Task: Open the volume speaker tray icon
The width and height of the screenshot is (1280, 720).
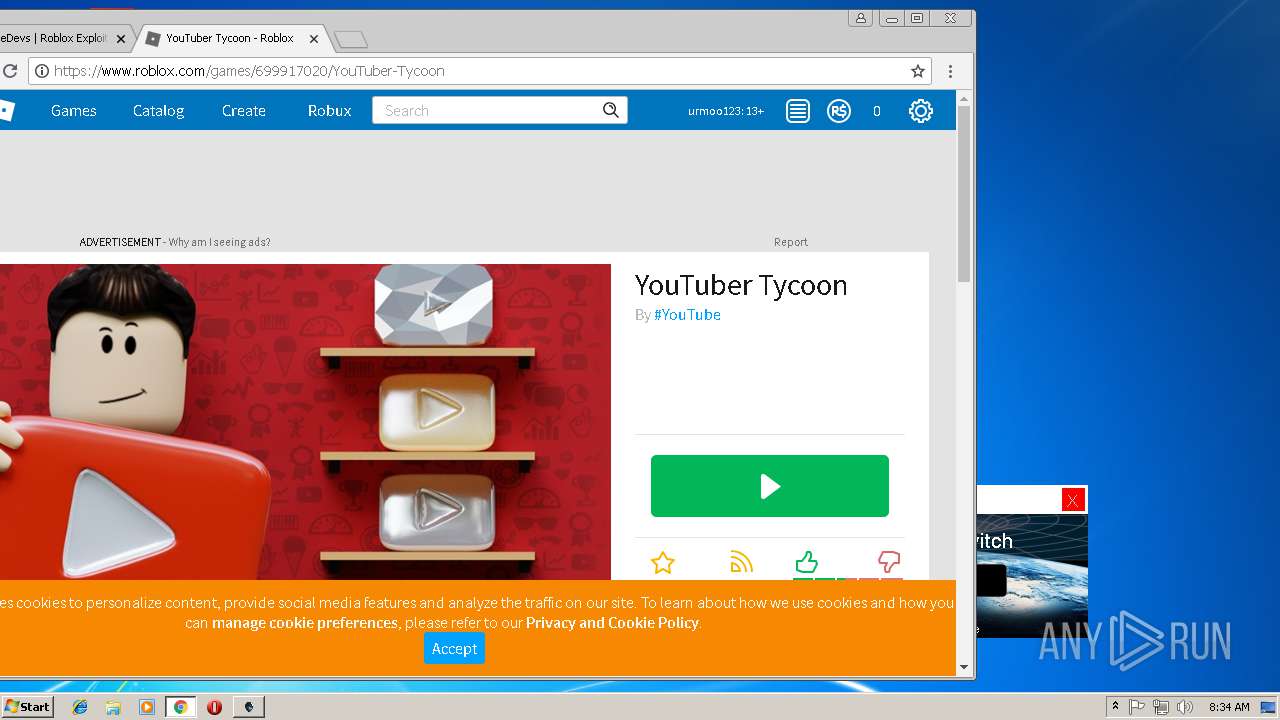Action: (x=1185, y=707)
